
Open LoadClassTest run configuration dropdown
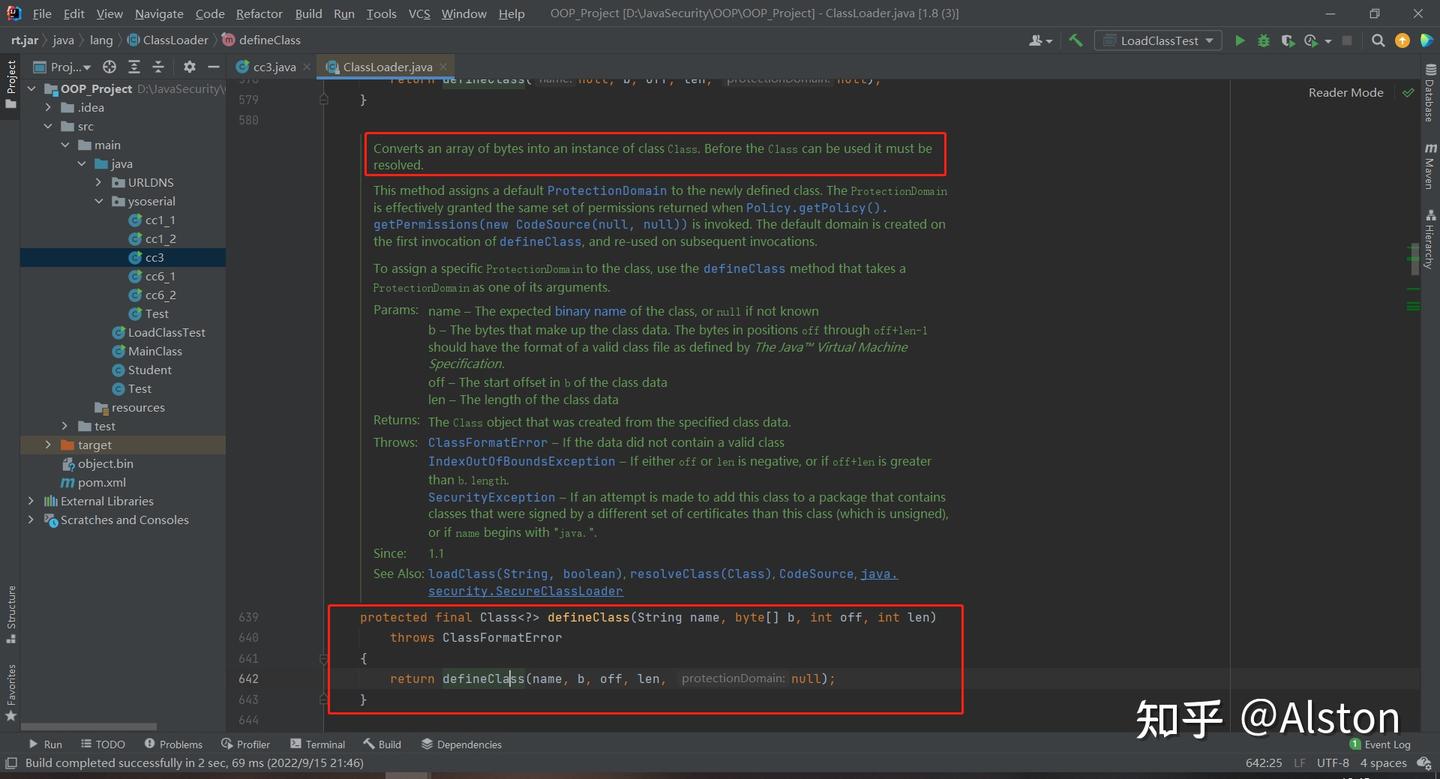(x=1158, y=41)
